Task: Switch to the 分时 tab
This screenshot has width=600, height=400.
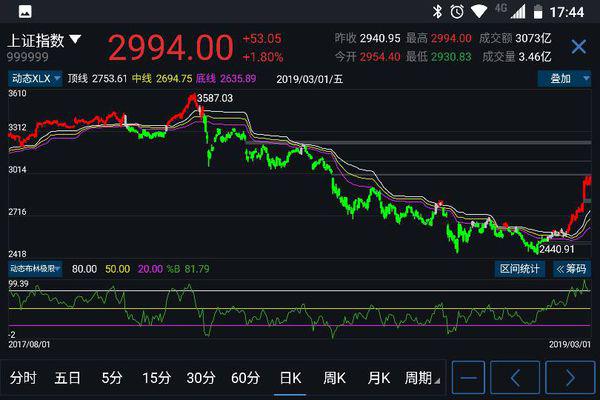Action: coord(23,378)
